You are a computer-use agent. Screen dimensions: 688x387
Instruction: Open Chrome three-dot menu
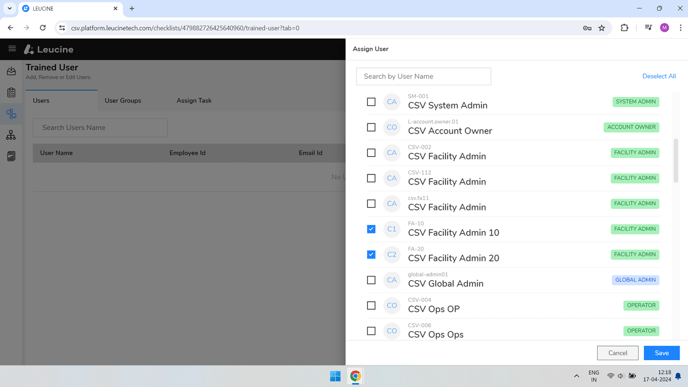point(680,28)
